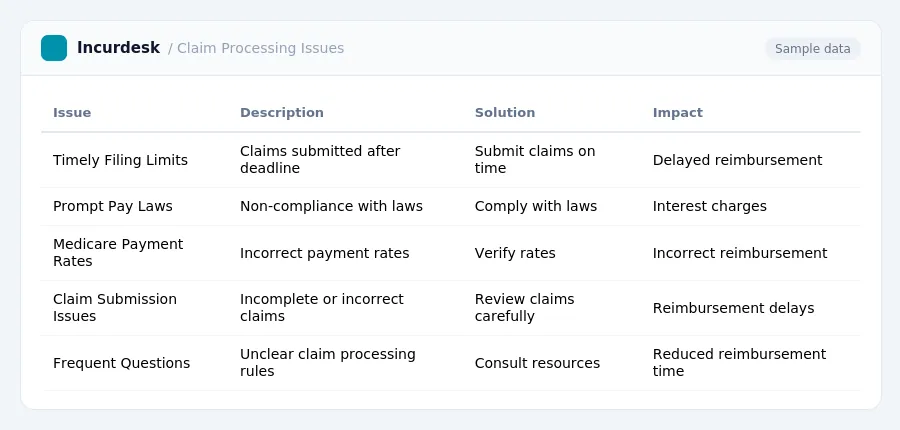Select the Frequent Questions cell
Viewport: 900px width, 430px height.
coord(122,363)
